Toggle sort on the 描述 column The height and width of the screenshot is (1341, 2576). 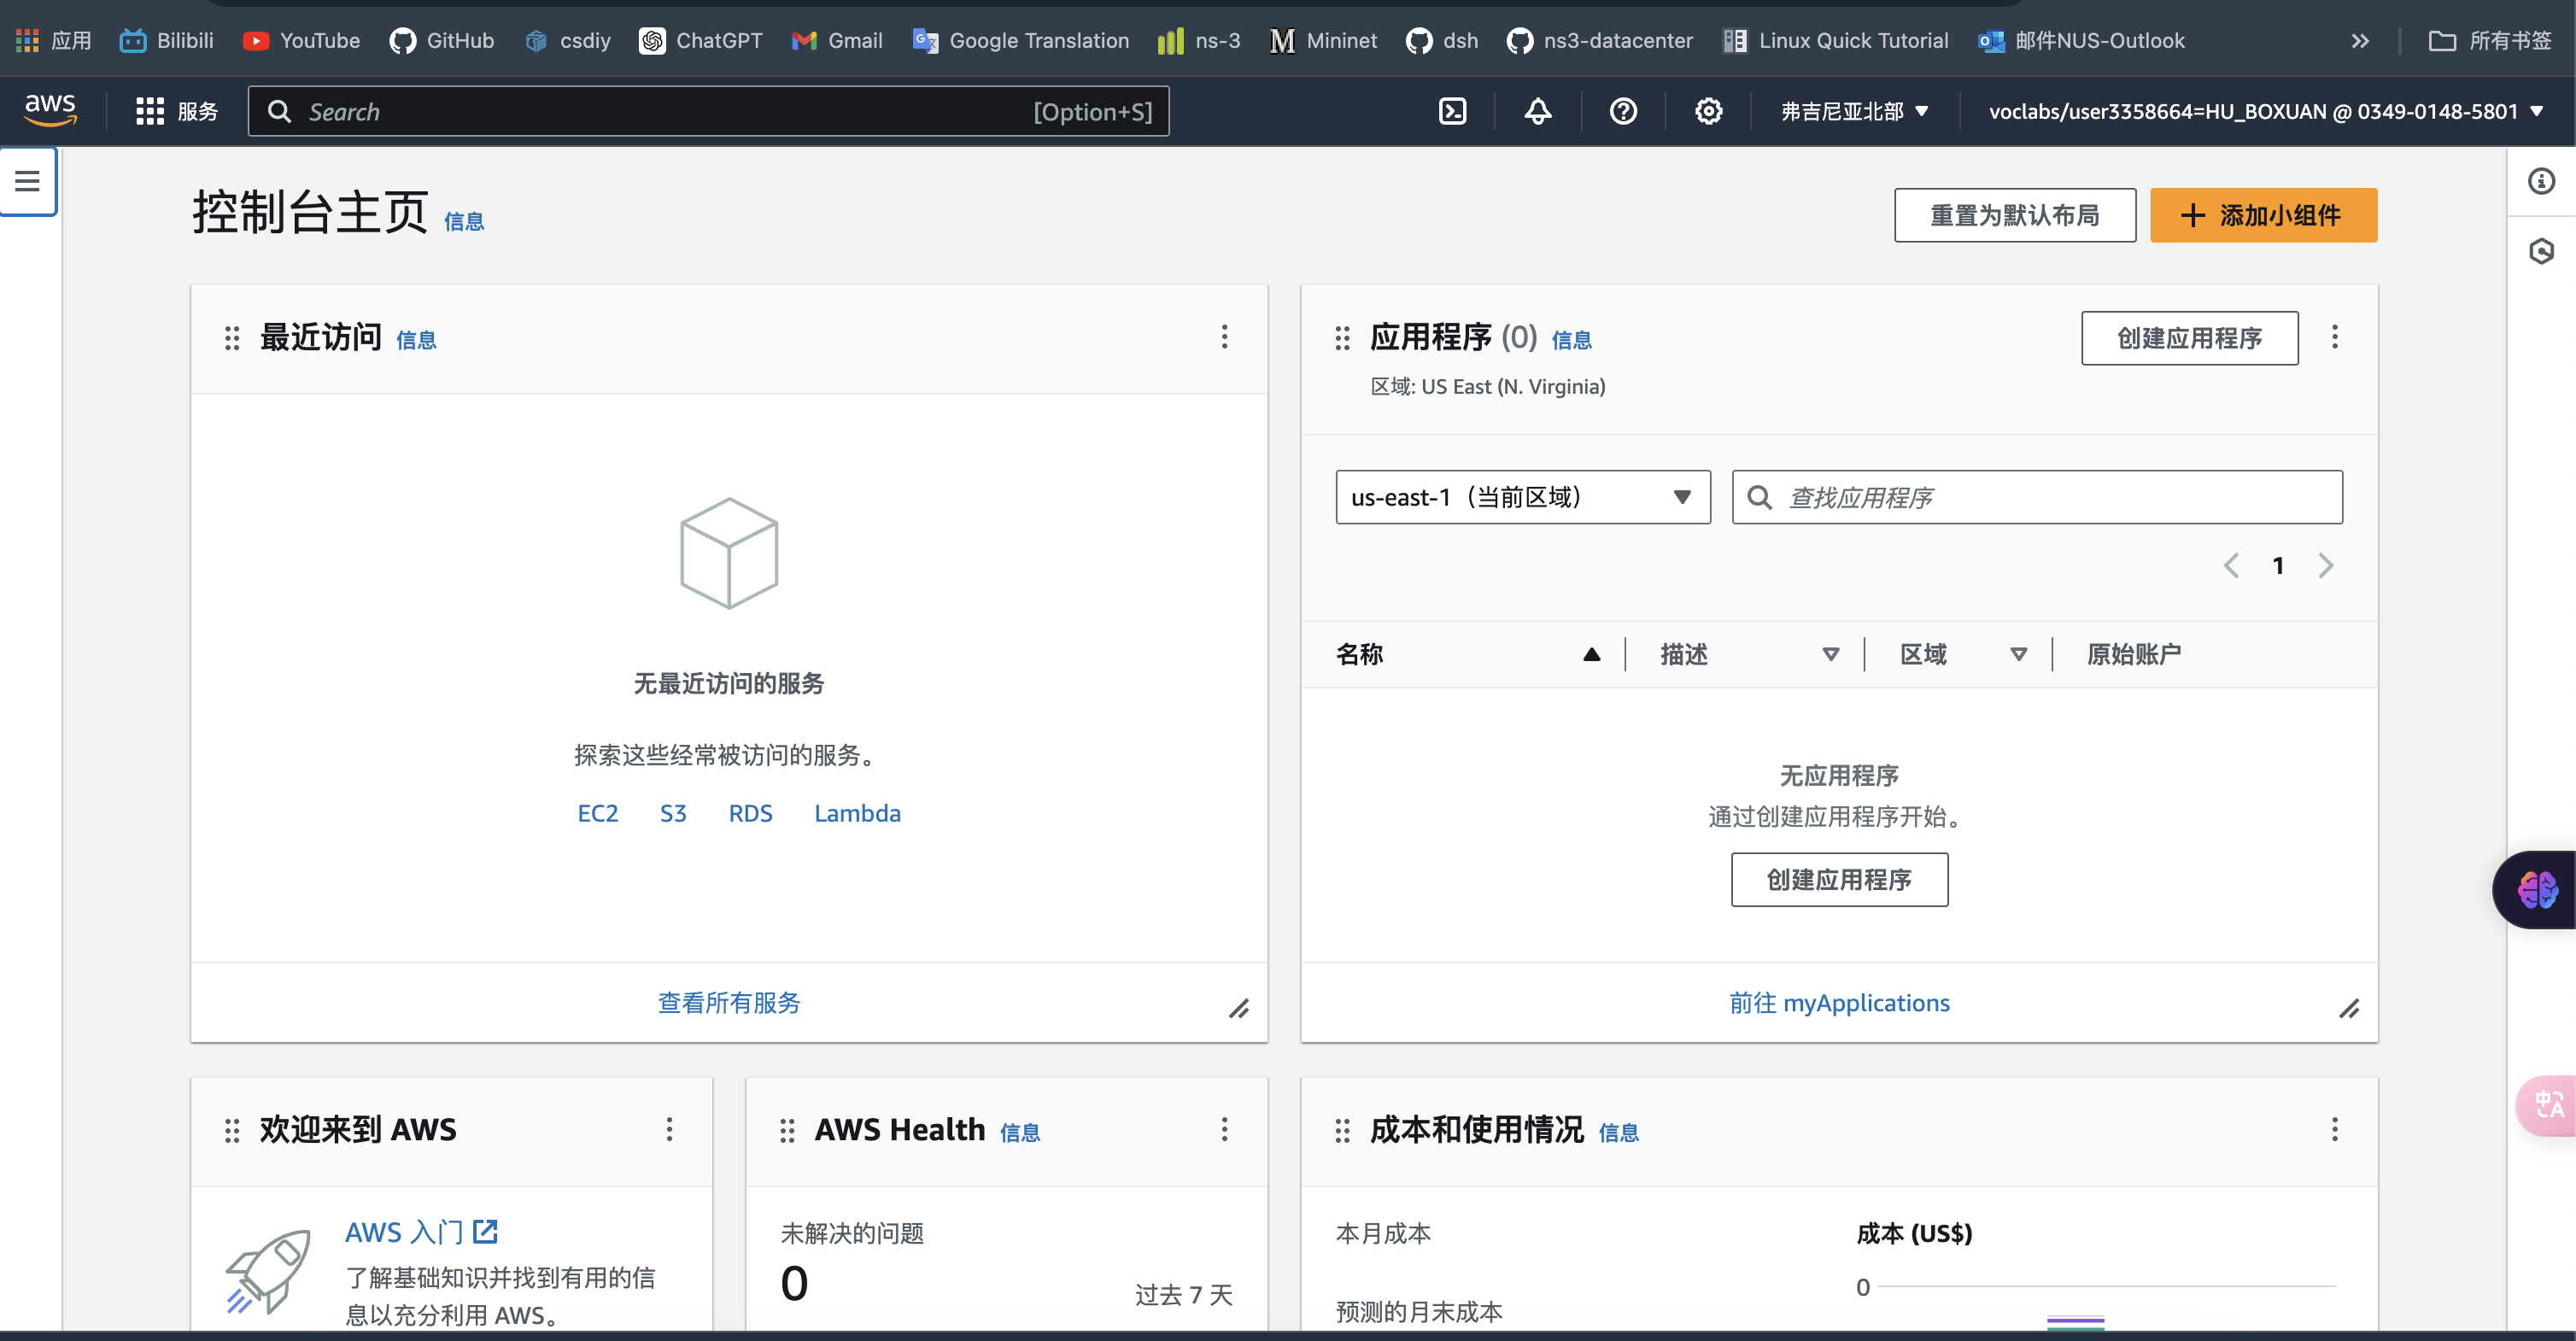[x=1830, y=654]
